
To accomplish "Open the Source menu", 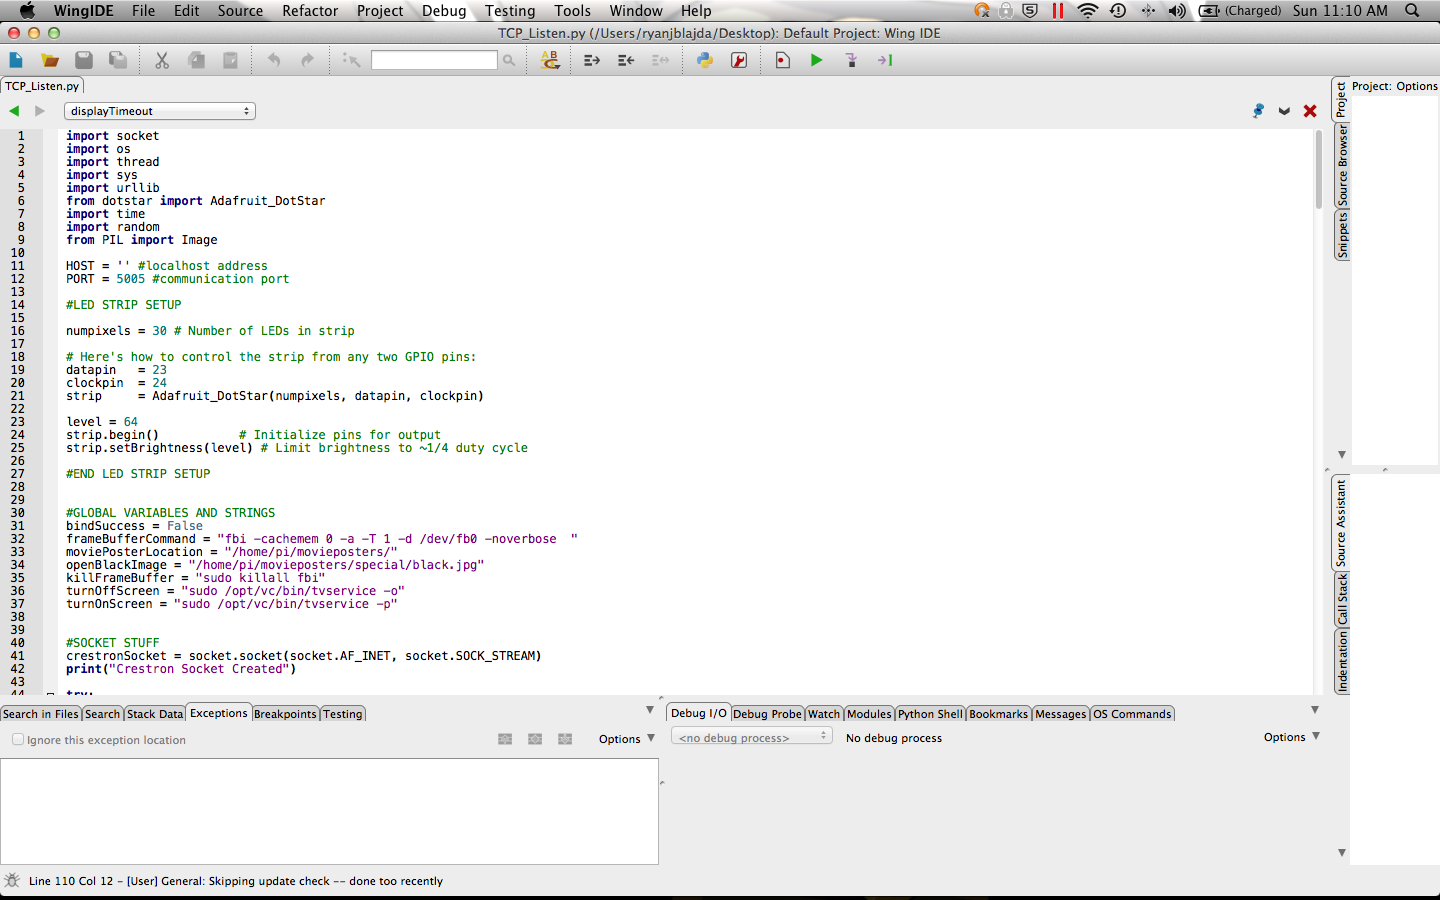I will pyautogui.click(x=240, y=11).
